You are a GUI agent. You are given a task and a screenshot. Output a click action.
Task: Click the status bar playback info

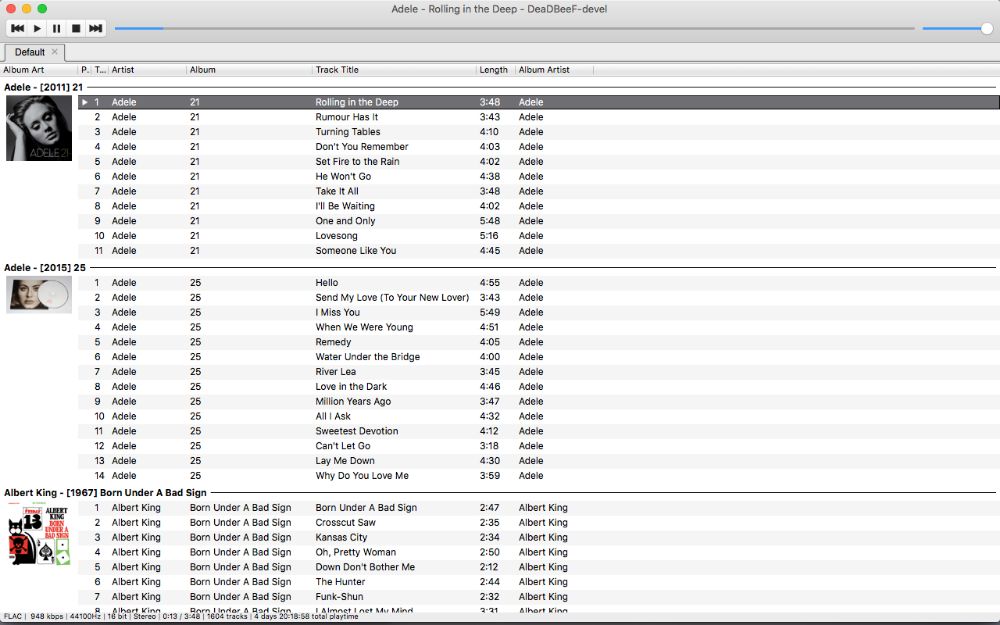(x=181, y=617)
